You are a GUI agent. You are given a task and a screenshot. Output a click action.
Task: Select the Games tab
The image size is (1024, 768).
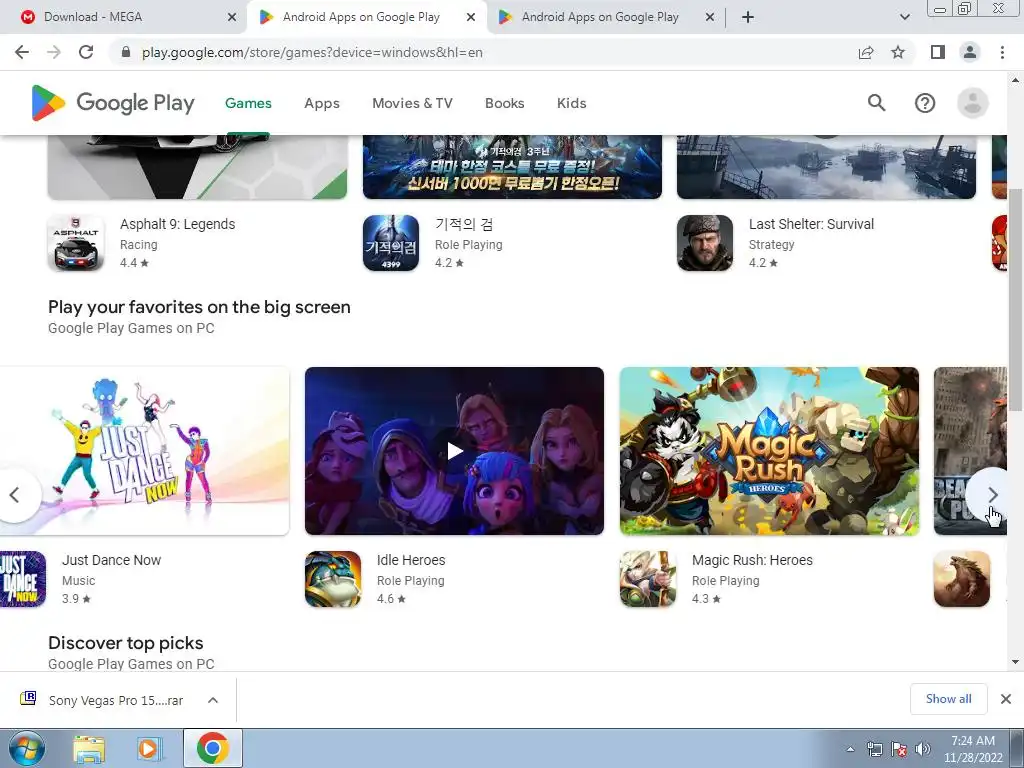pyautogui.click(x=248, y=103)
